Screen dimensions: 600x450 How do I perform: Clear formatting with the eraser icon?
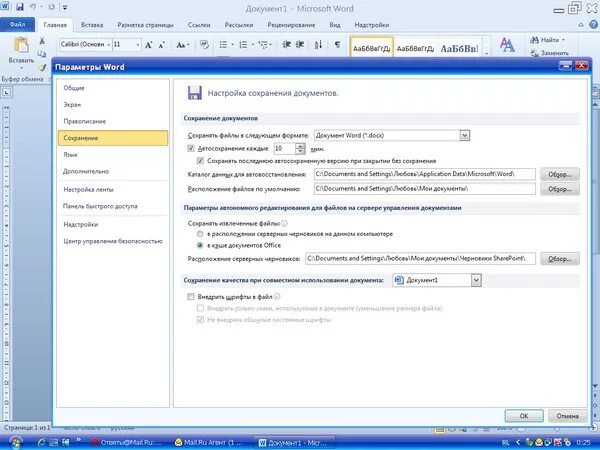tap(204, 45)
